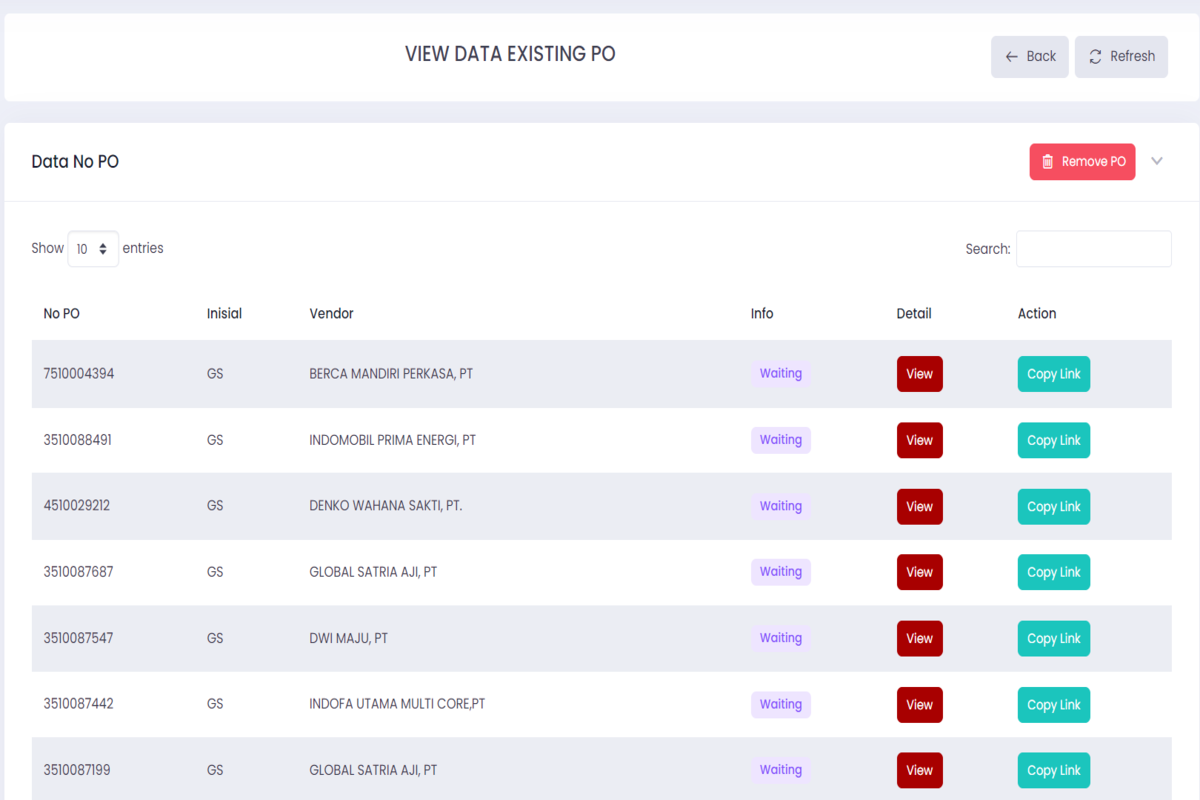Sort table by No PO column
Screen dimensions: 1200x800
pyautogui.click(x=62, y=314)
